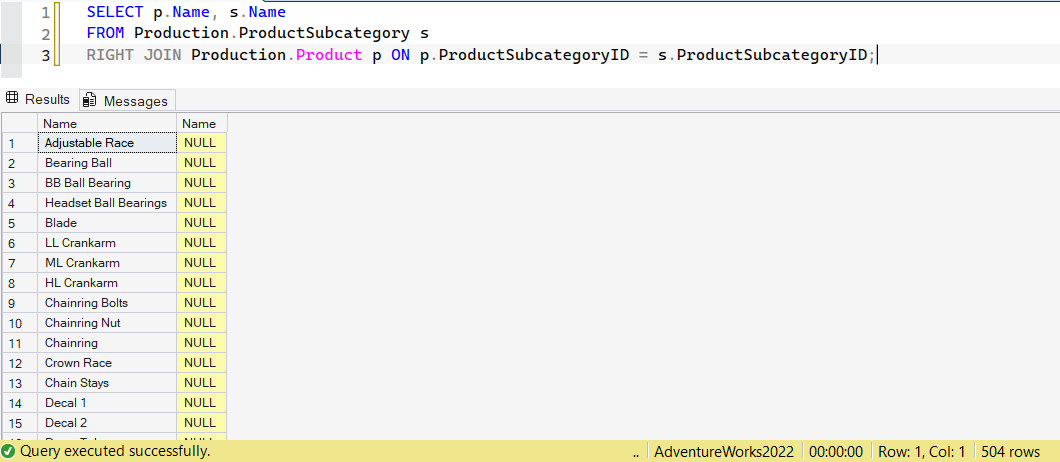Select the HL Crankarm cell
Image resolution: width=1060 pixels, height=462 pixels.
[107, 283]
